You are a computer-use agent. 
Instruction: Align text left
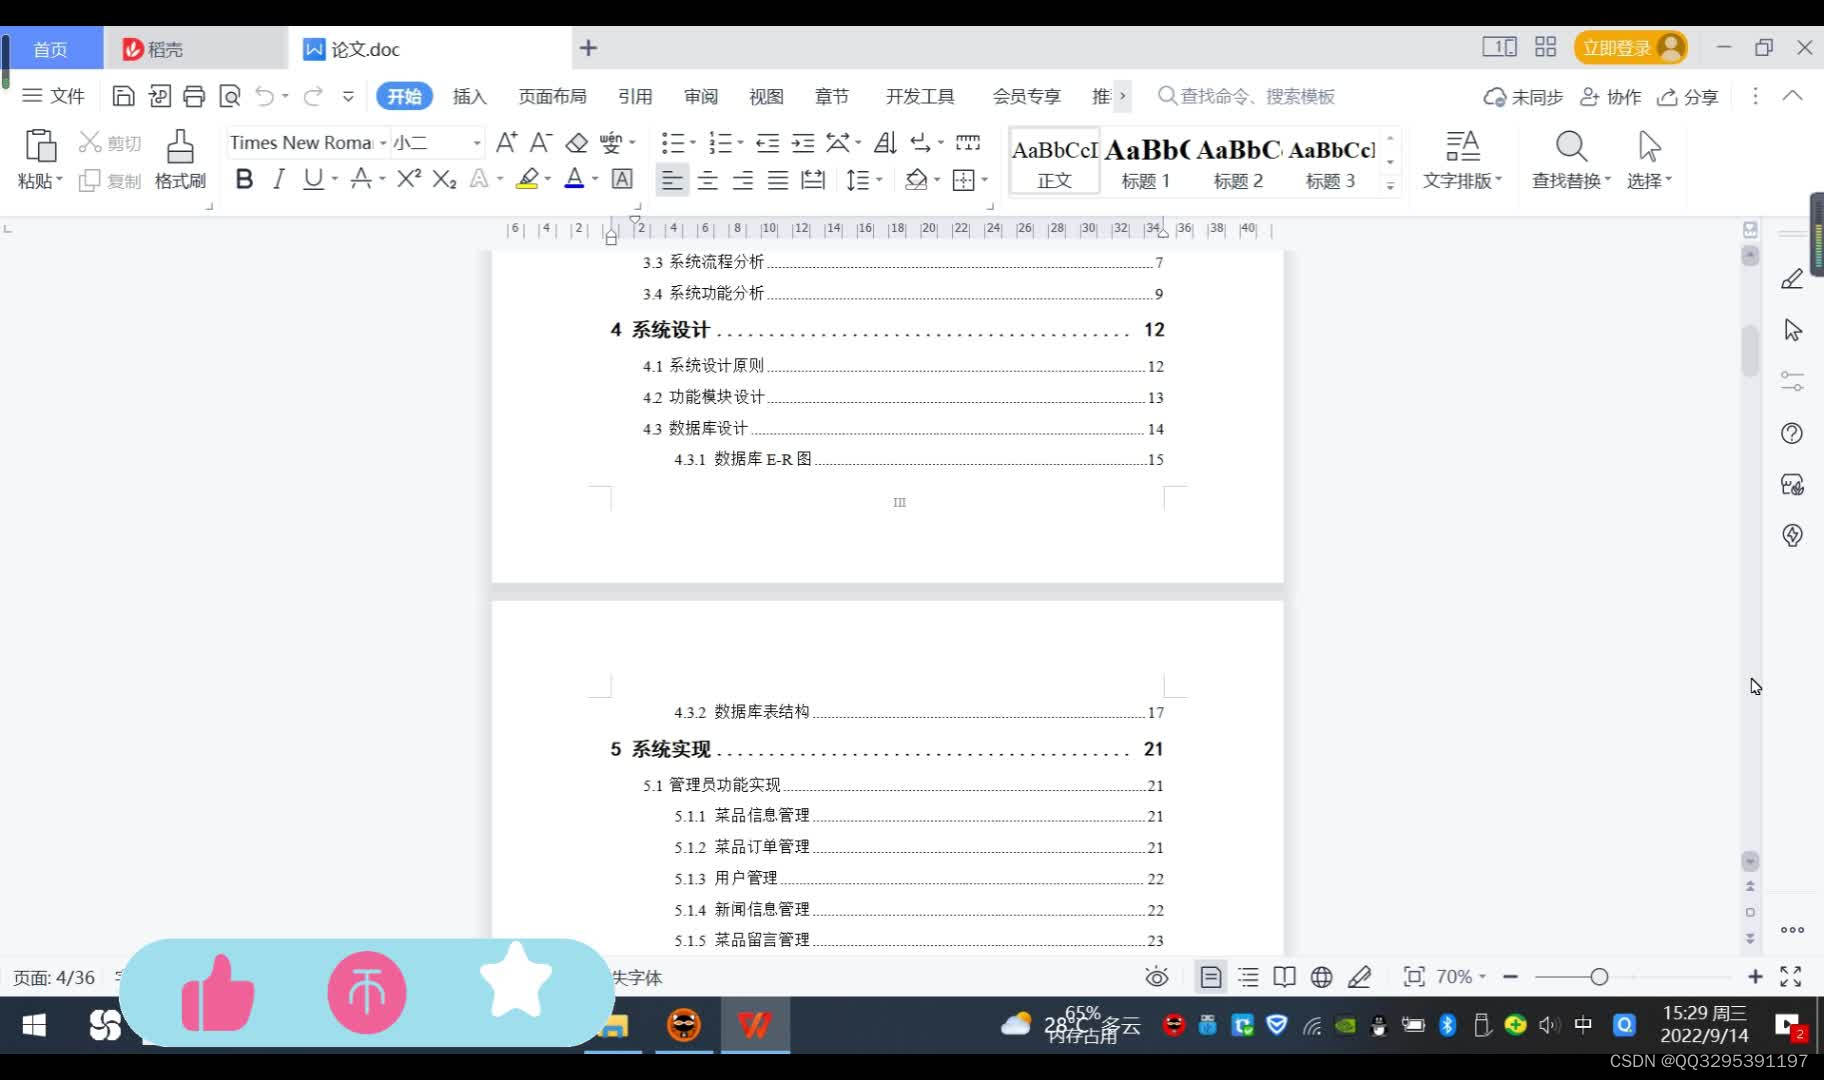coord(672,180)
